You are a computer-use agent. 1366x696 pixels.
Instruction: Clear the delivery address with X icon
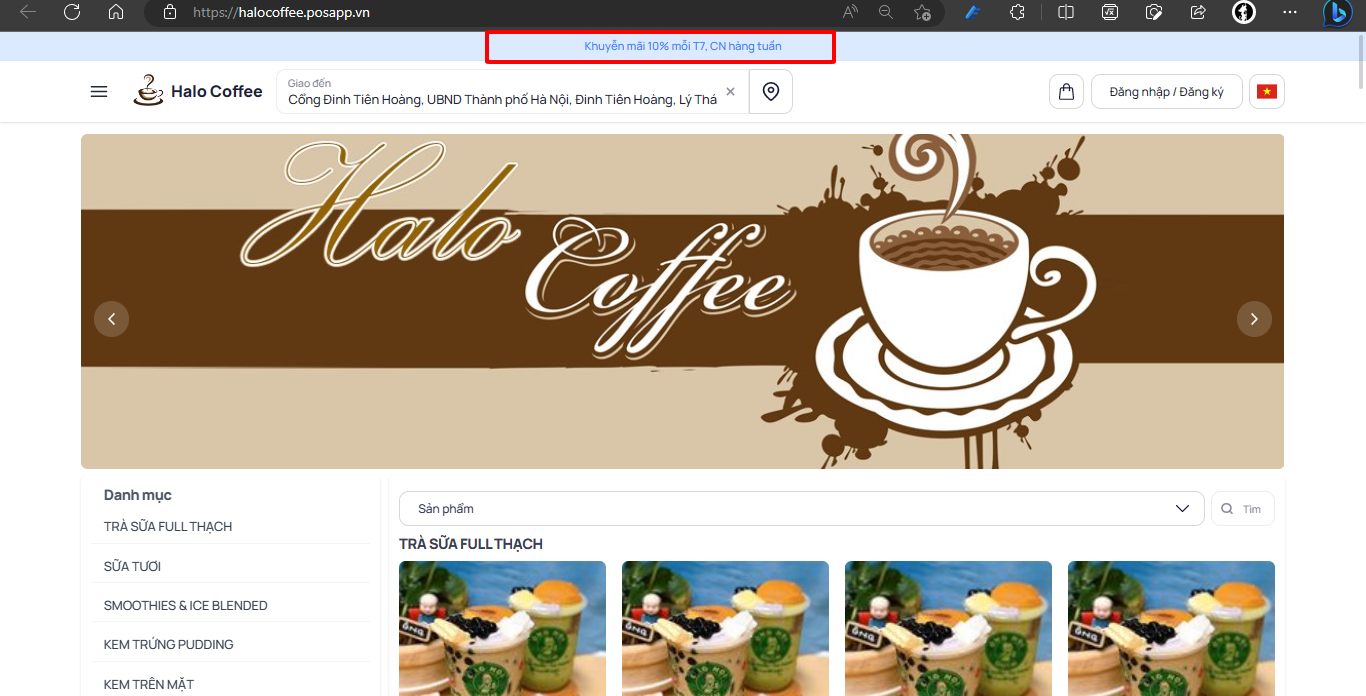pyautogui.click(x=730, y=92)
